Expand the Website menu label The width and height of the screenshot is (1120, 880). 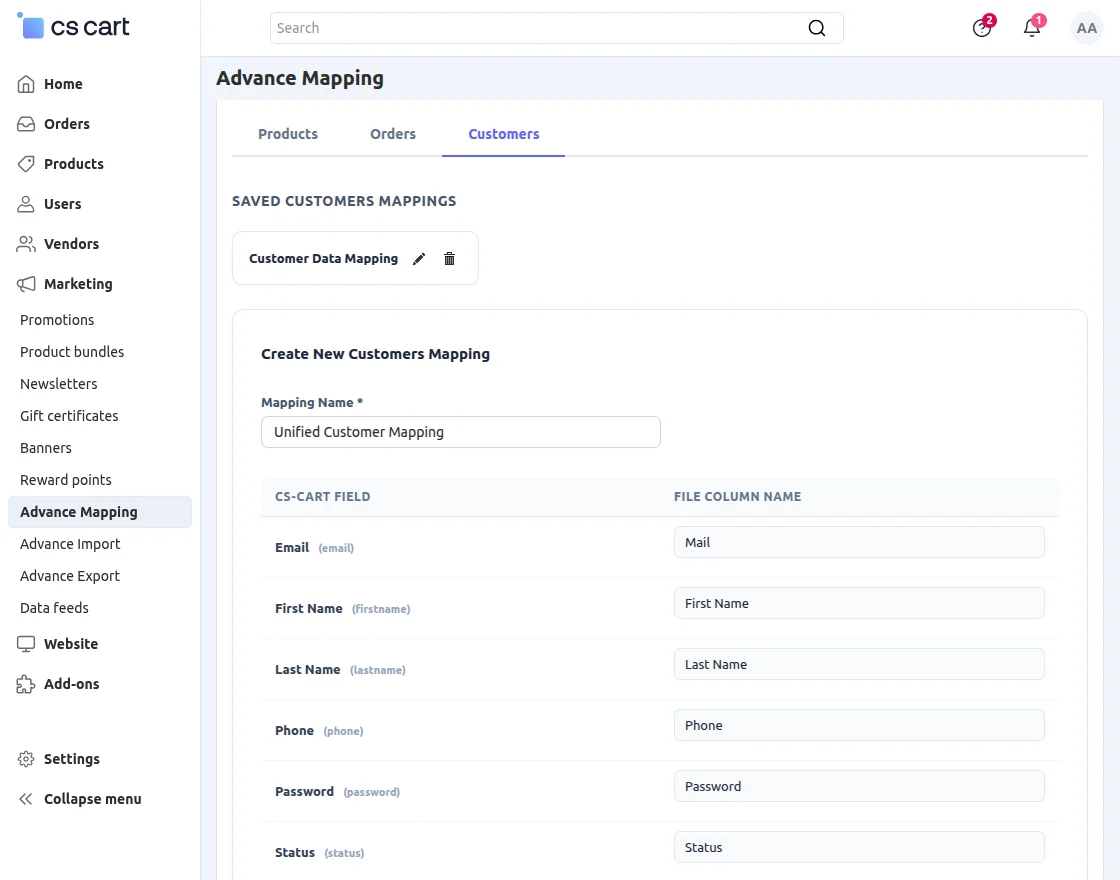click(x=71, y=644)
